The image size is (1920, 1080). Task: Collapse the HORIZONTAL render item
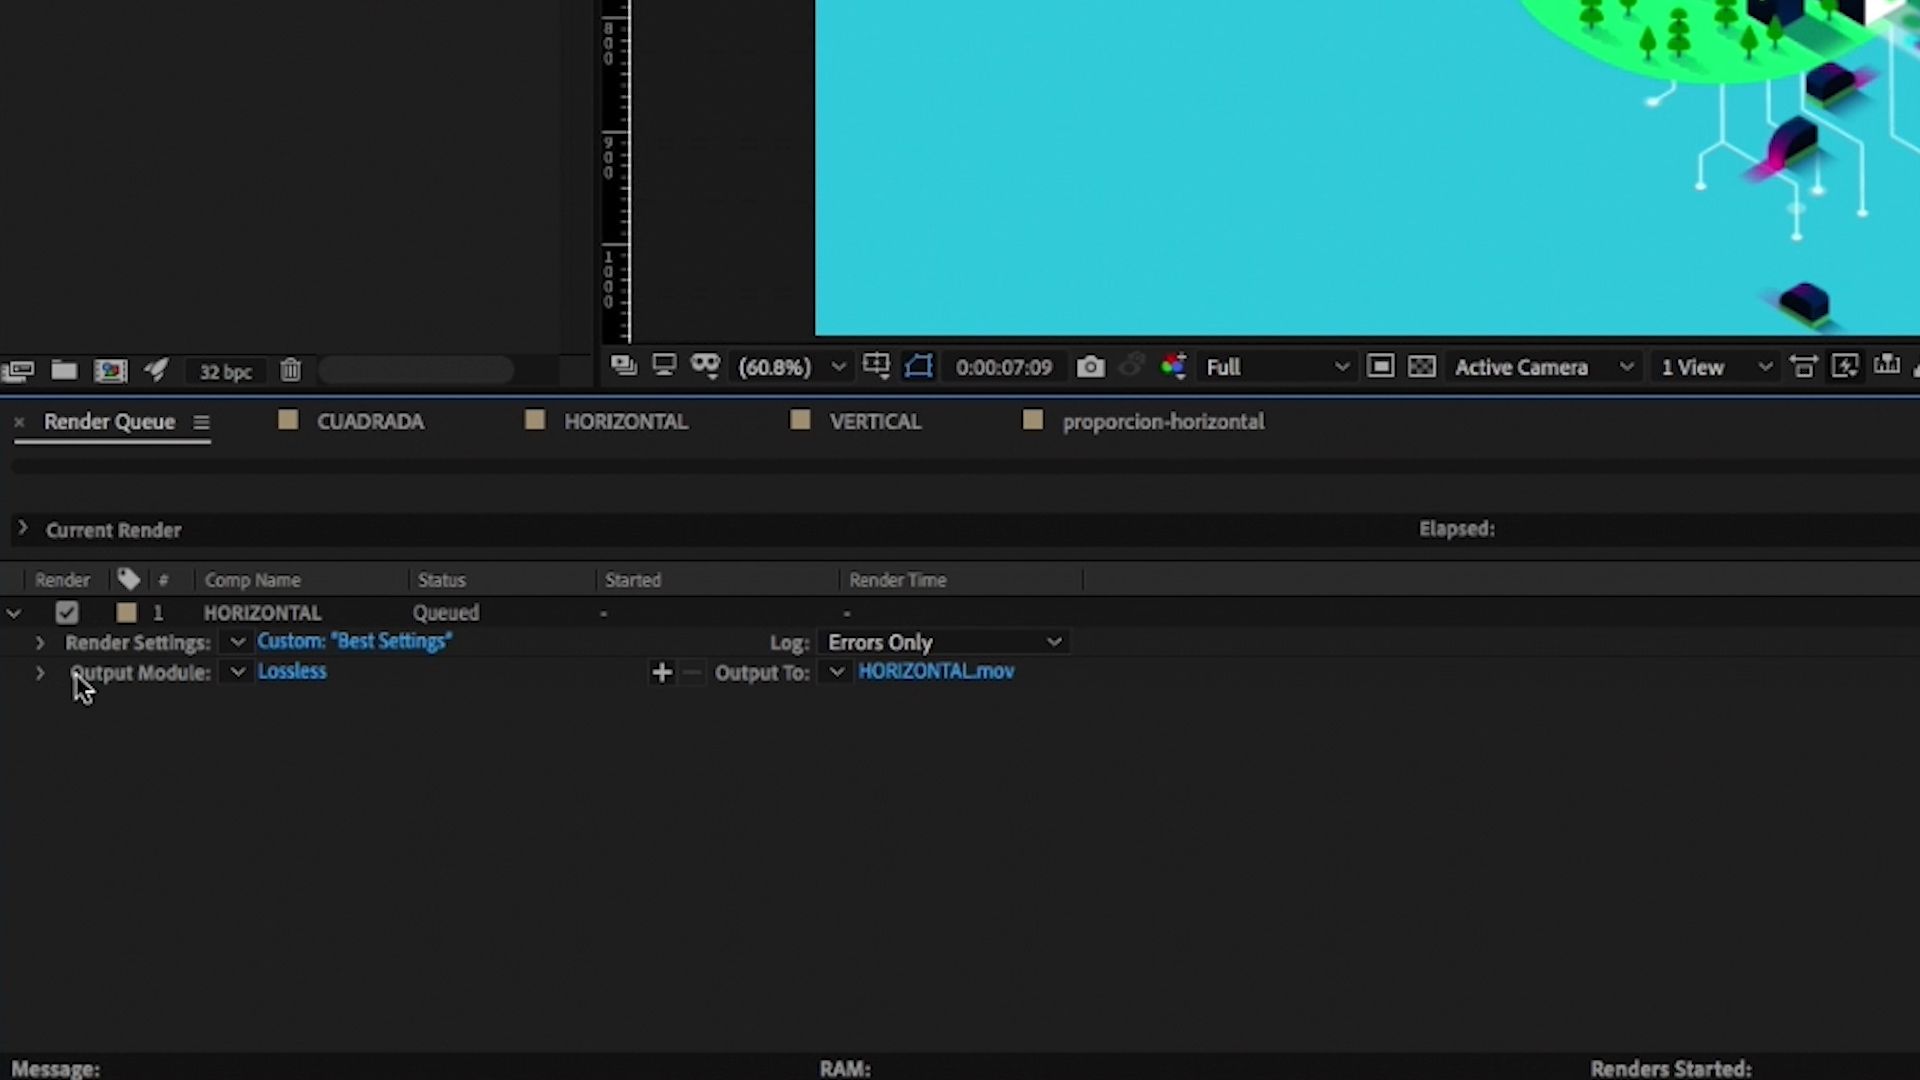pyautogui.click(x=14, y=613)
